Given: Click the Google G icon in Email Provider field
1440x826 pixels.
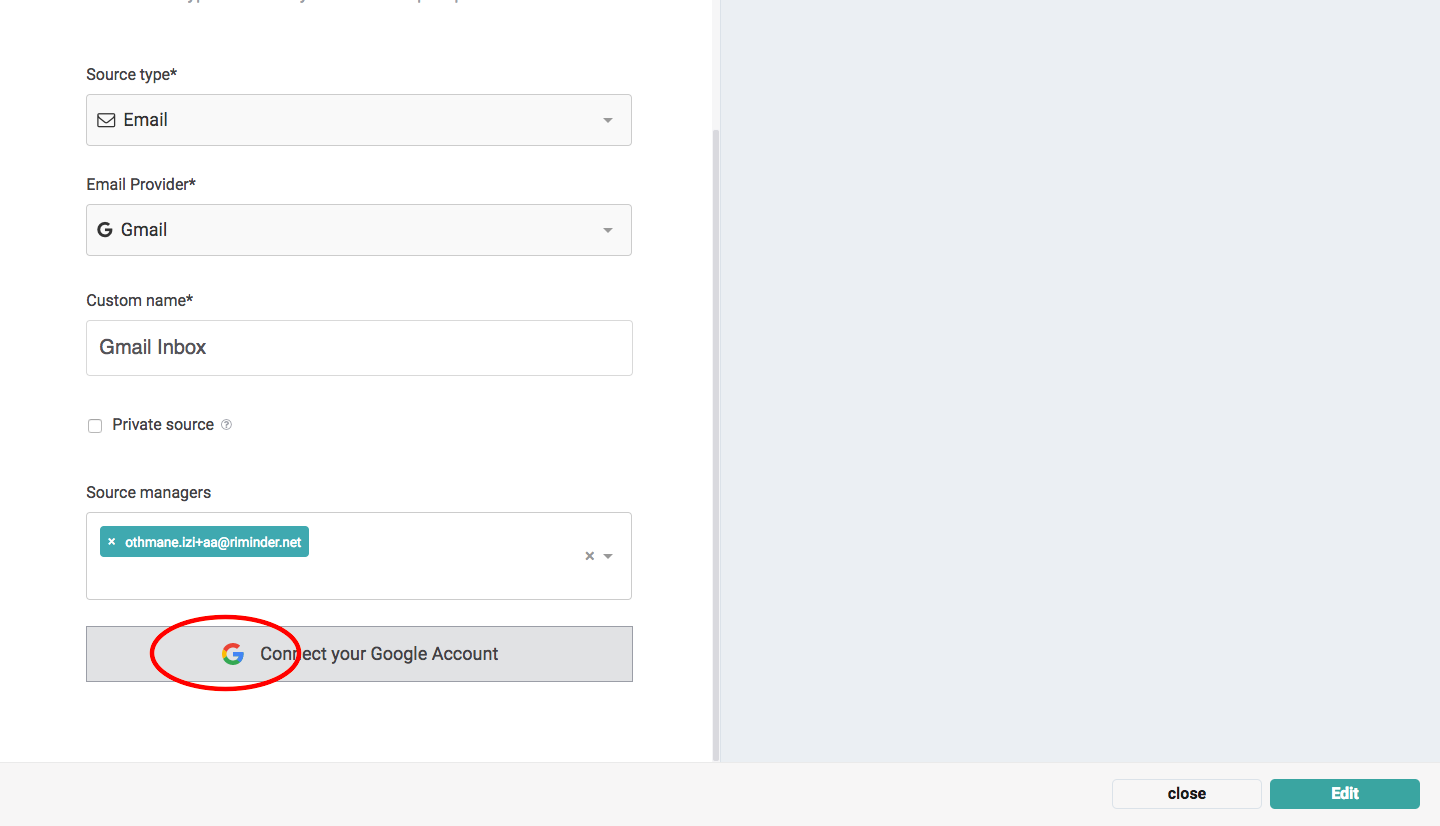Looking at the screenshot, I should pyautogui.click(x=105, y=230).
